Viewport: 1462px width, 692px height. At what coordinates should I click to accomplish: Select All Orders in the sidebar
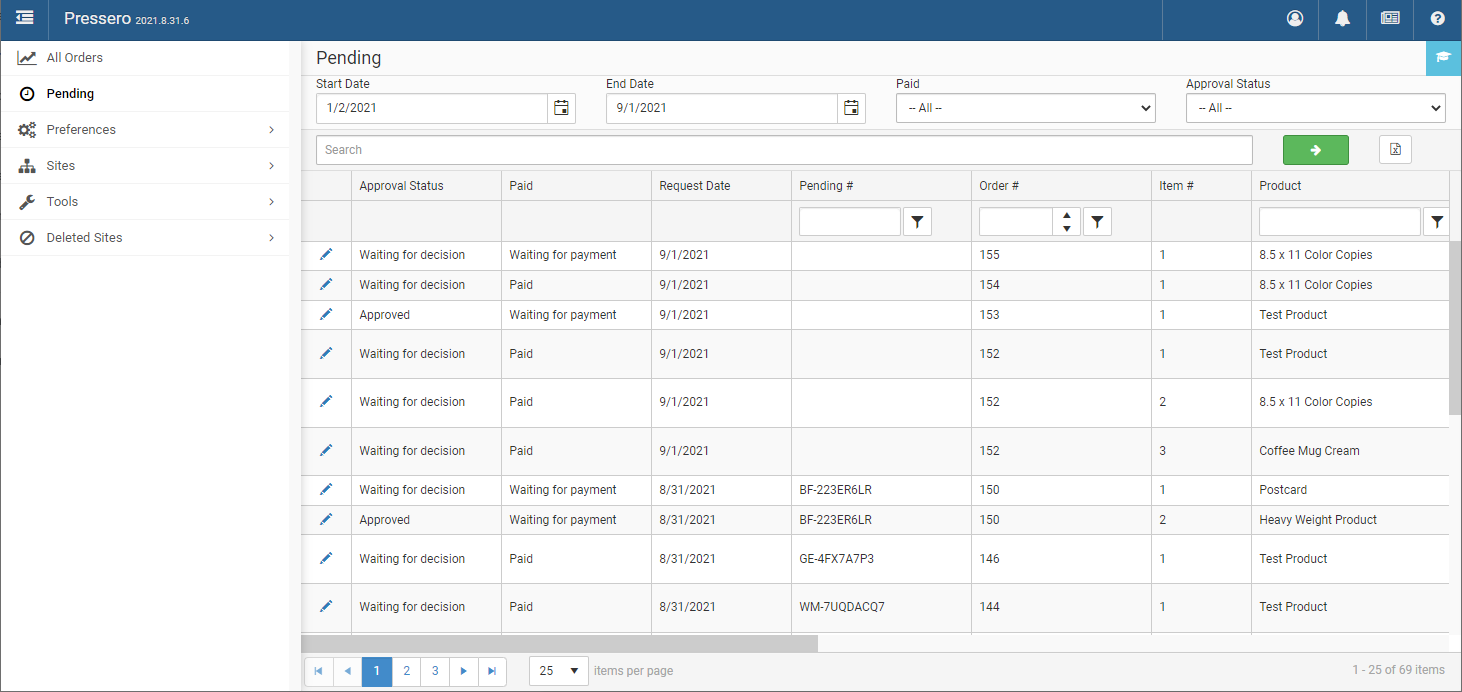pyautogui.click(x=74, y=58)
